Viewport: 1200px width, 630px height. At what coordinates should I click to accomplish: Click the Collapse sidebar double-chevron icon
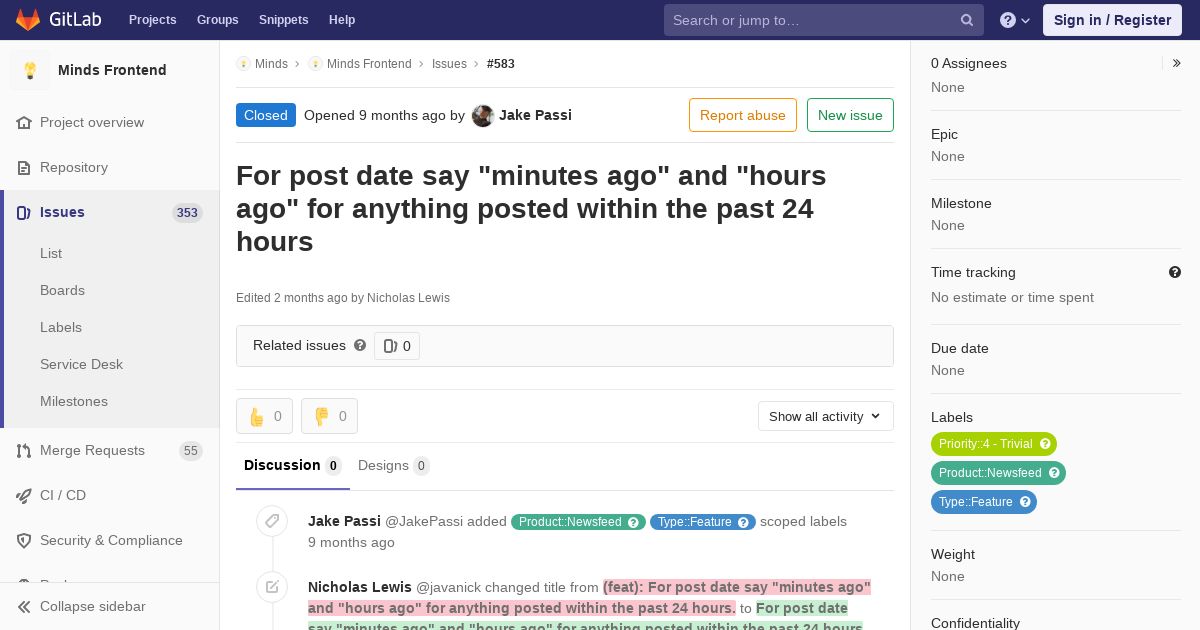24,606
